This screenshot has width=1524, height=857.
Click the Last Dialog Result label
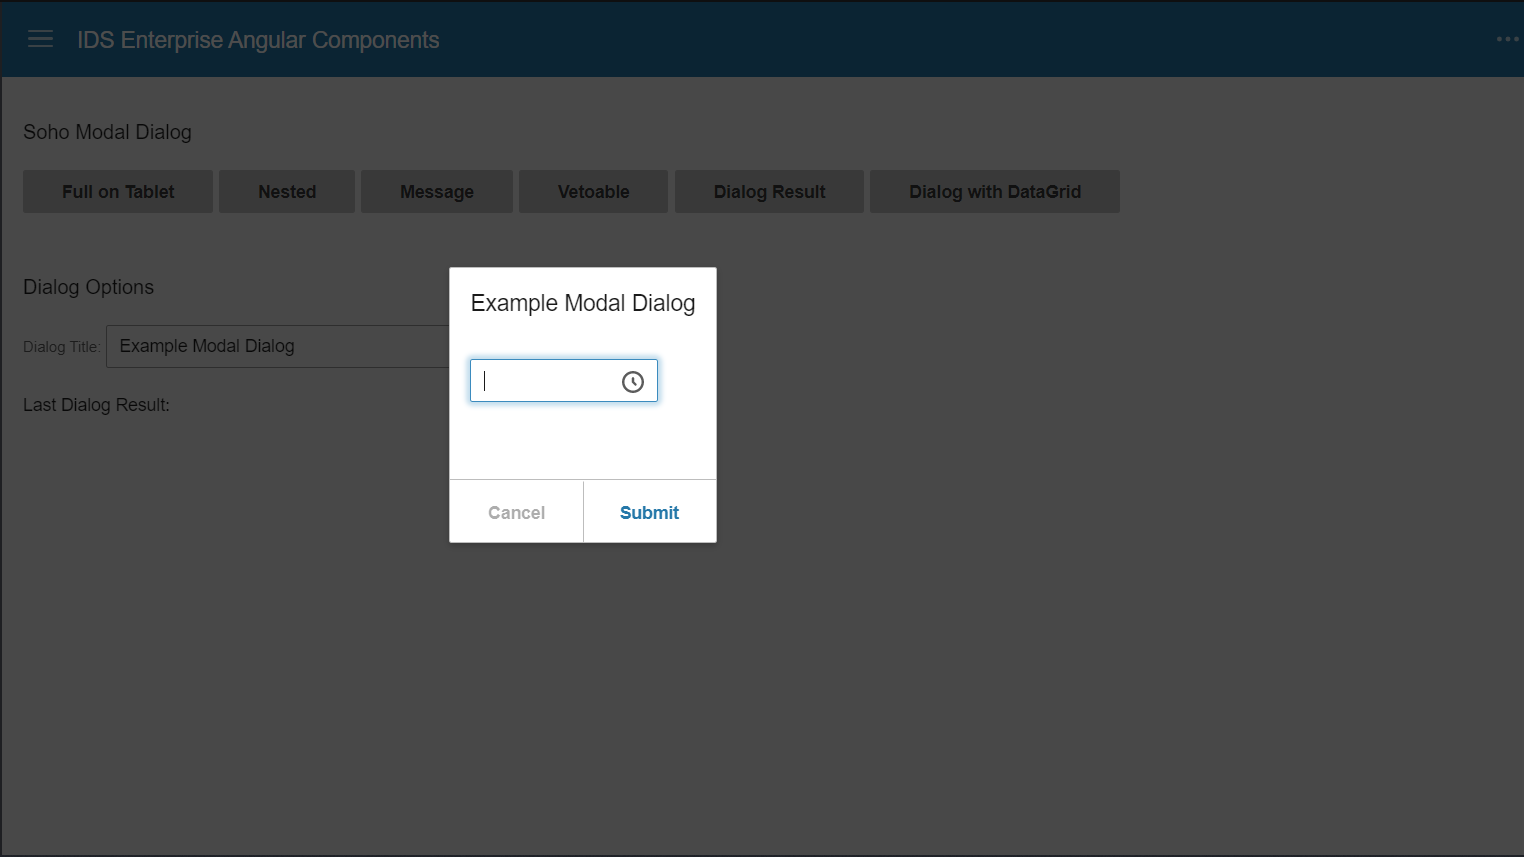click(x=96, y=405)
